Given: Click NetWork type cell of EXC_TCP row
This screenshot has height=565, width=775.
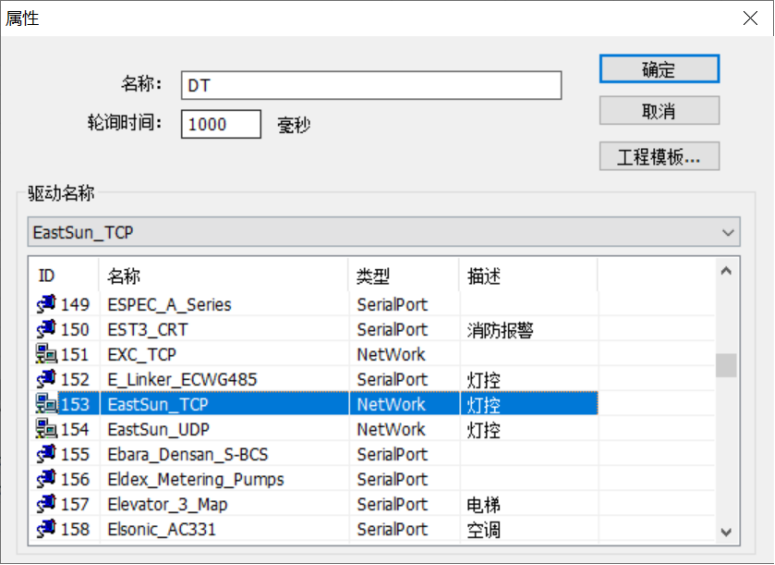Looking at the screenshot, I should pyautogui.click(x=390, y=354).
